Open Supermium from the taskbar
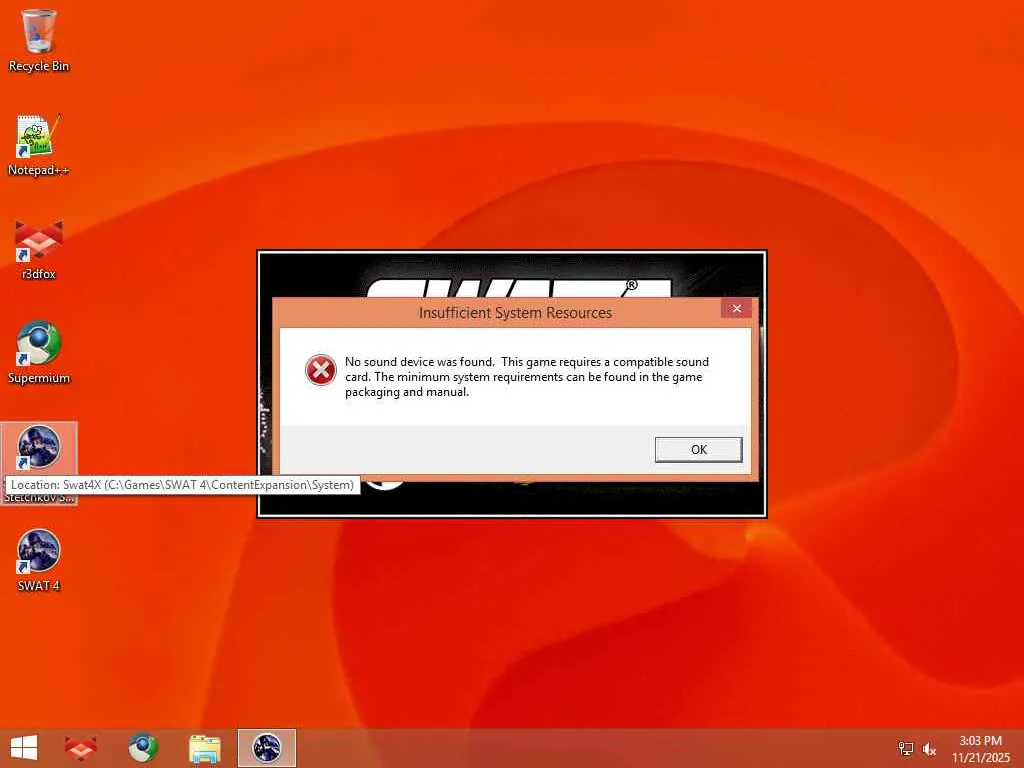 tap(142, 748)
